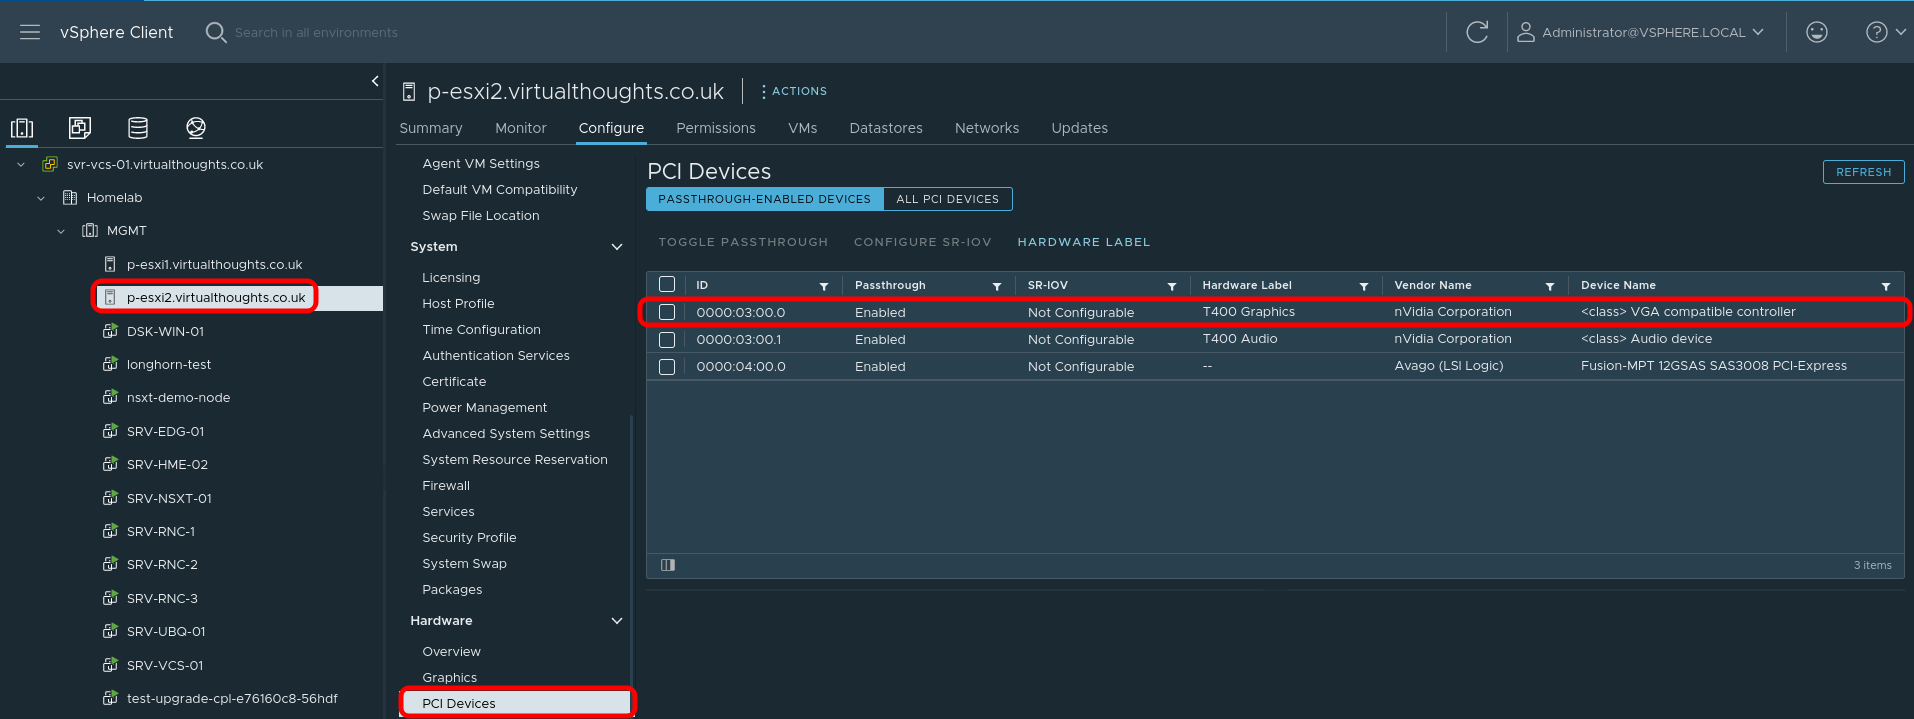Select PCI Devices in the hardware list
Image resolution: width=1914 pixels, height=719 pixels.
(x=517, y=703)
